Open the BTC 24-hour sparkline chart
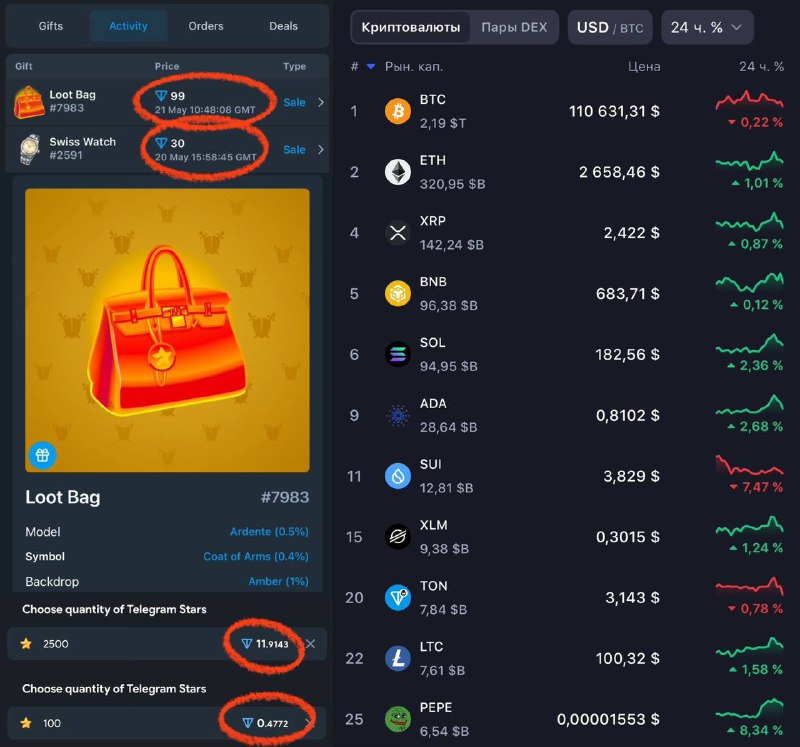The width and height of the screenshot is (800, 747). tap(749, 100)
